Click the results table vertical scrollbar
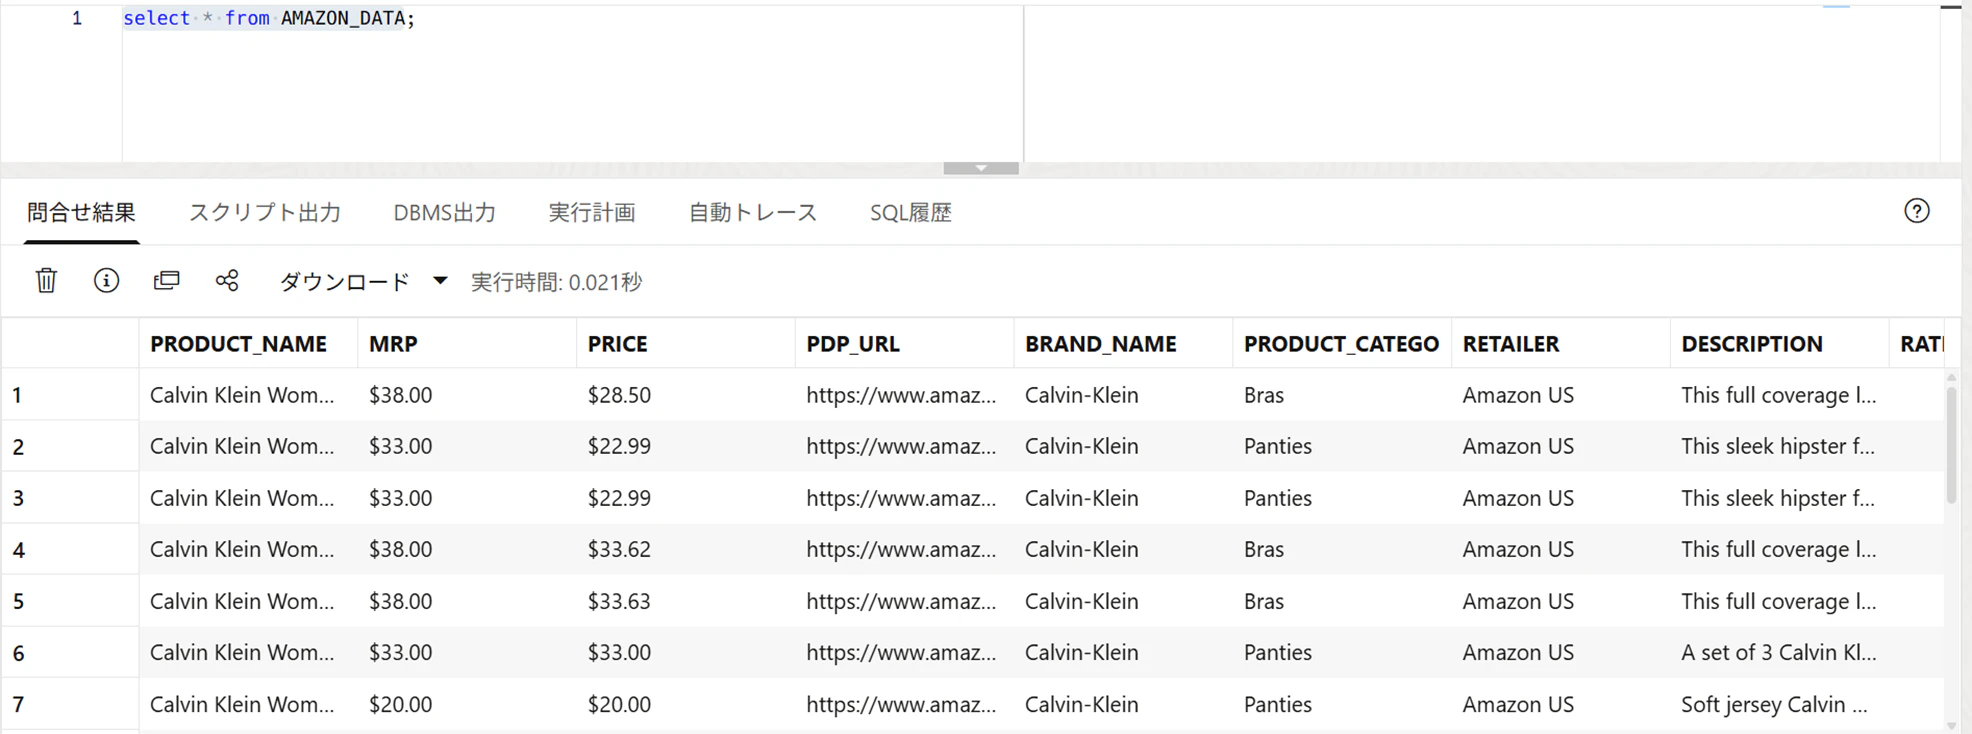1972x734 pixels. pyautogui.click(x=1951, y=445)
